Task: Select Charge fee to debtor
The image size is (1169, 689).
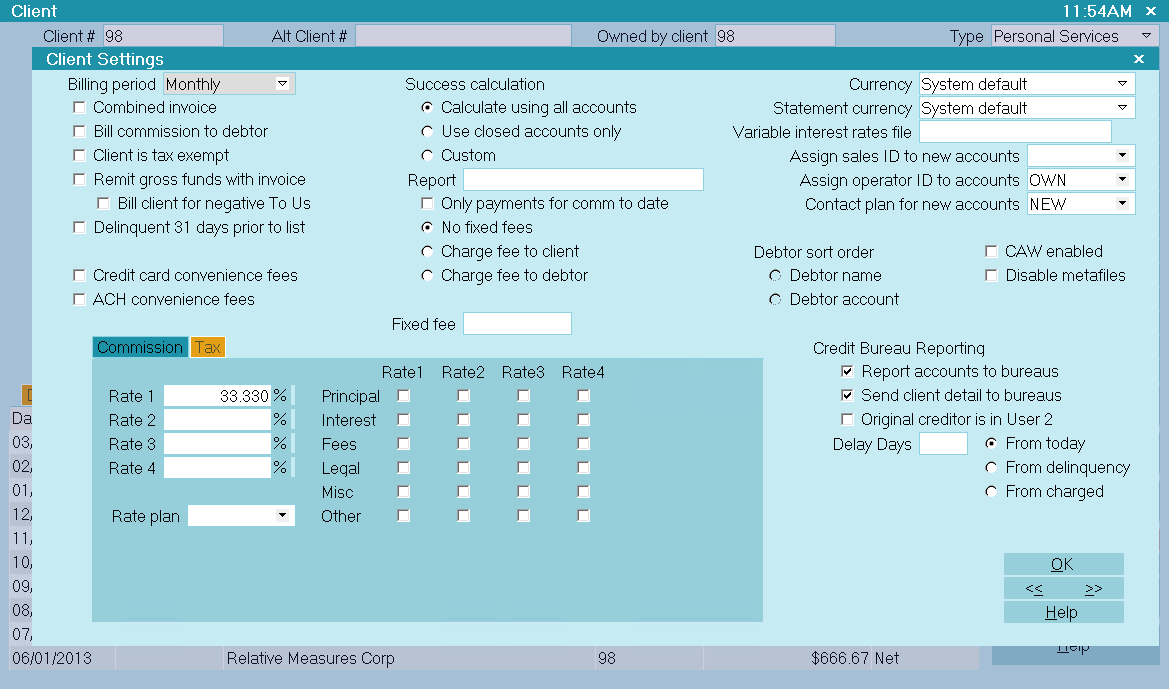Action: [427, 275]
